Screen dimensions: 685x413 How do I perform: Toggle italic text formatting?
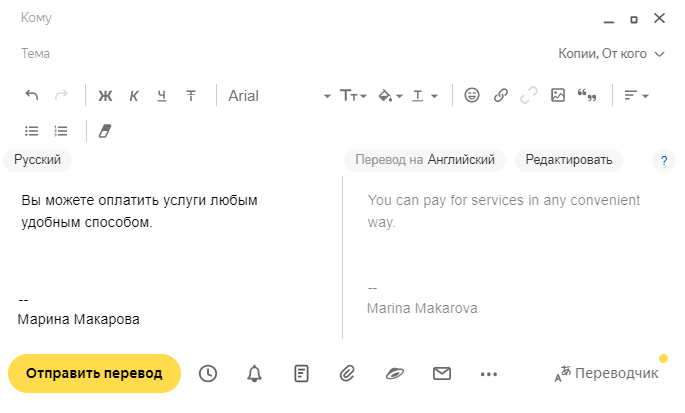pos(134,96)
